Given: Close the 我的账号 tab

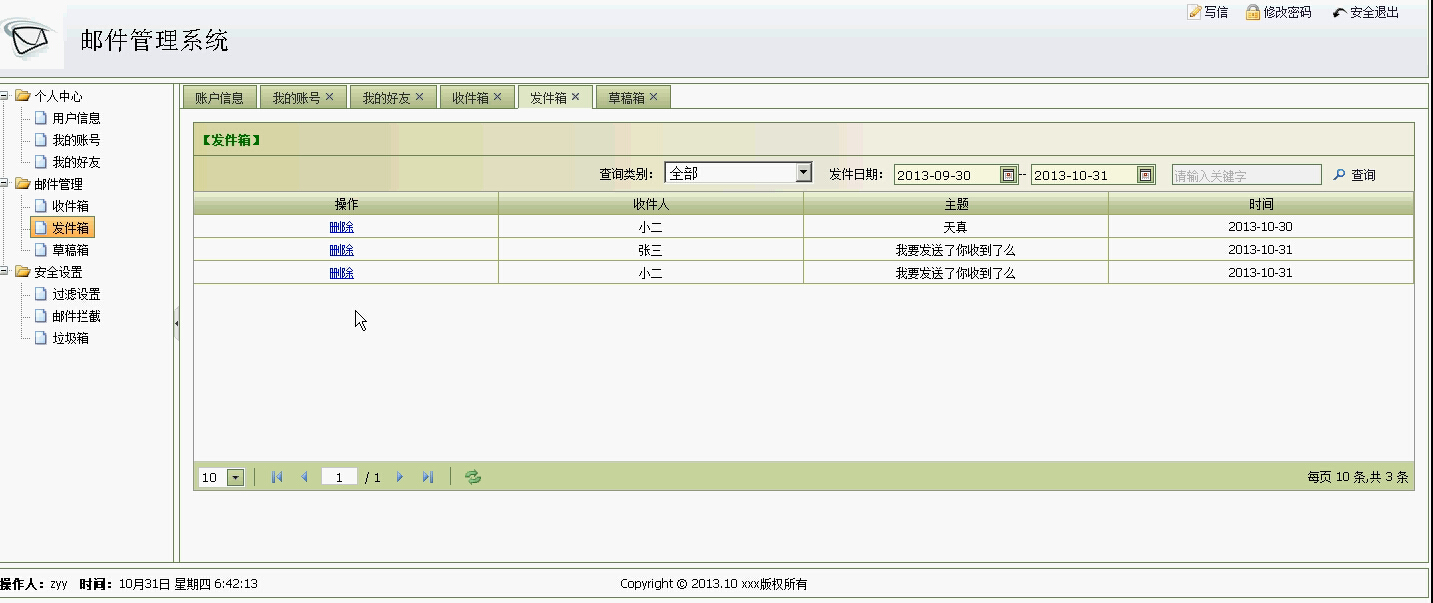Looking at the screenshot, I should click(x=330, y=97).
